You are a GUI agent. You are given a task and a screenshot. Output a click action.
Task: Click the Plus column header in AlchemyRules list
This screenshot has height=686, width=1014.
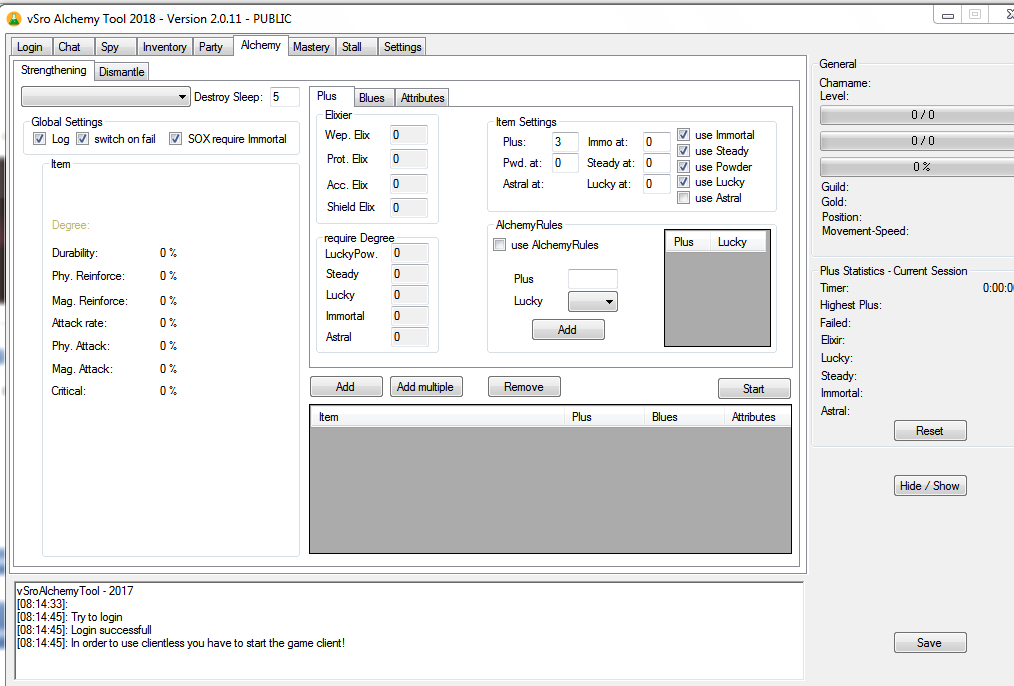(688, 242)
